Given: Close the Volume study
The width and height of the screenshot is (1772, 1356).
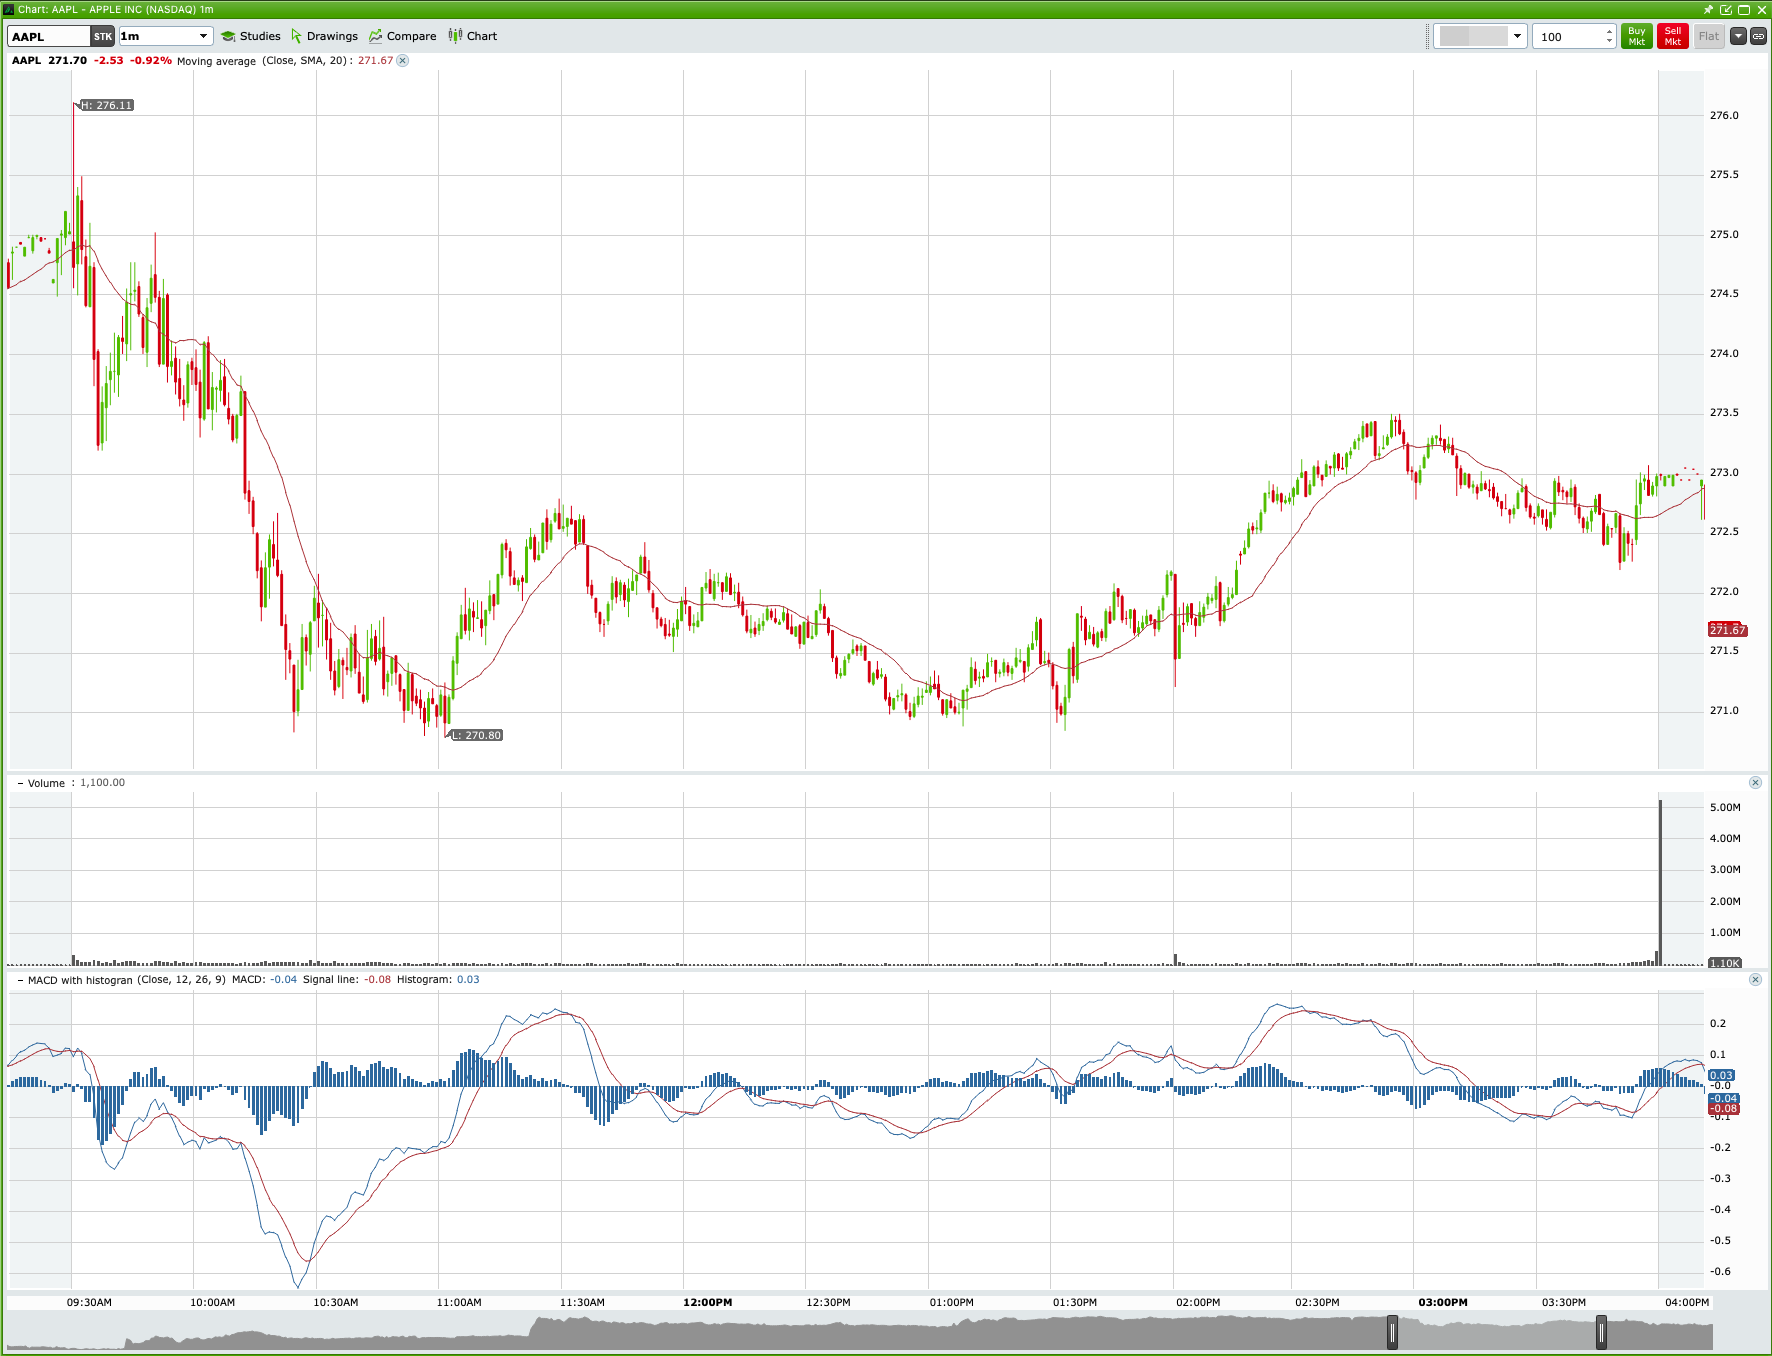Looking at the screenshot, I should tap(1756, 783).
